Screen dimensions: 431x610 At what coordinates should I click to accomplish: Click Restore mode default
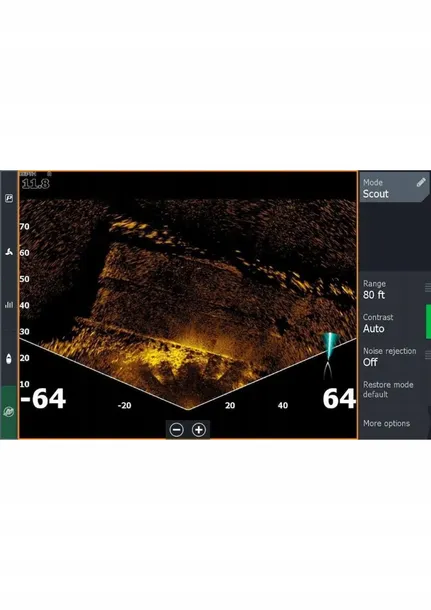click(388, 389)
